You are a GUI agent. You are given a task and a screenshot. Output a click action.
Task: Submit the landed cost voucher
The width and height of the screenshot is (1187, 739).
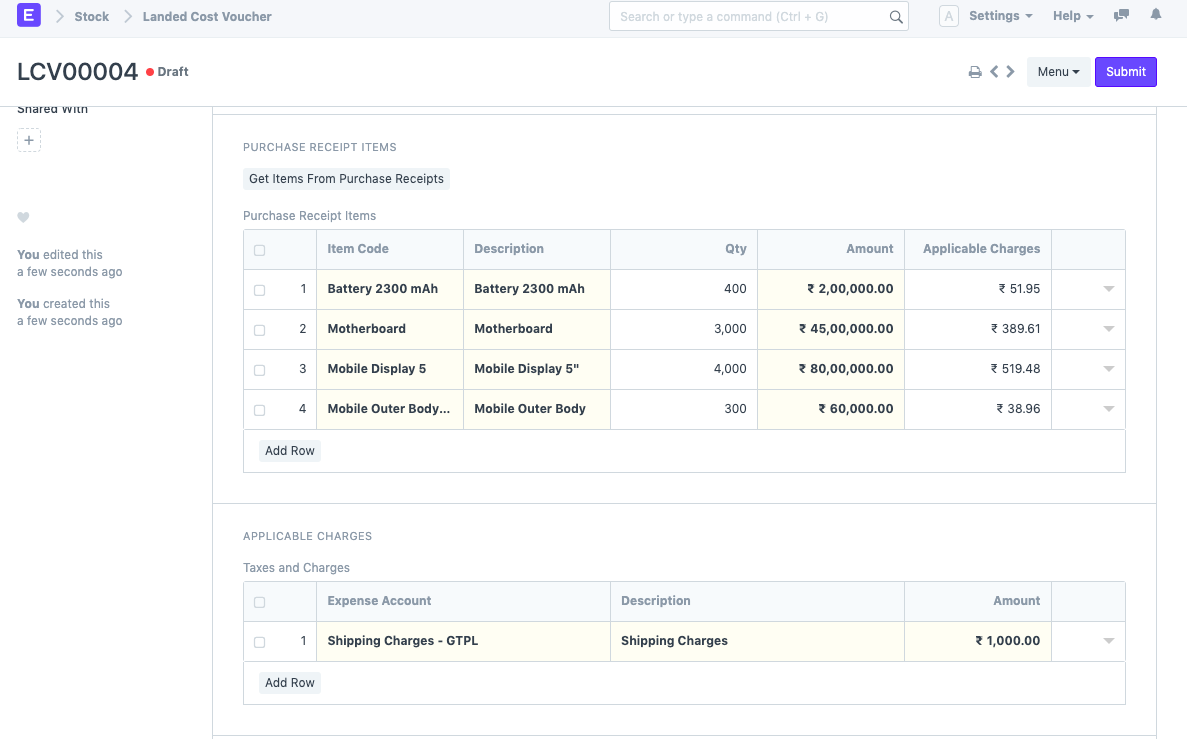[1125, 72]
